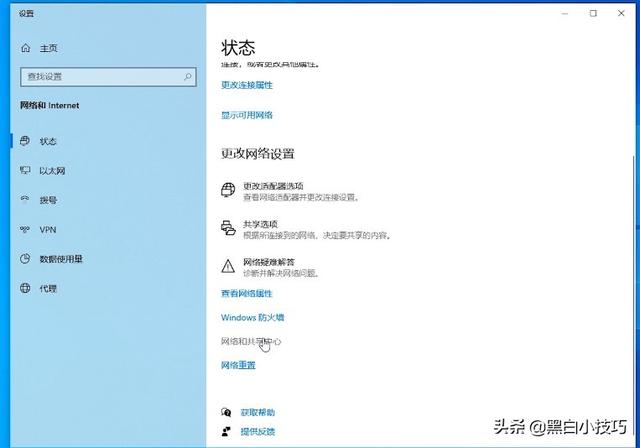Click the 查找设置 search box
640x448 pixels.
click(108, 77)
